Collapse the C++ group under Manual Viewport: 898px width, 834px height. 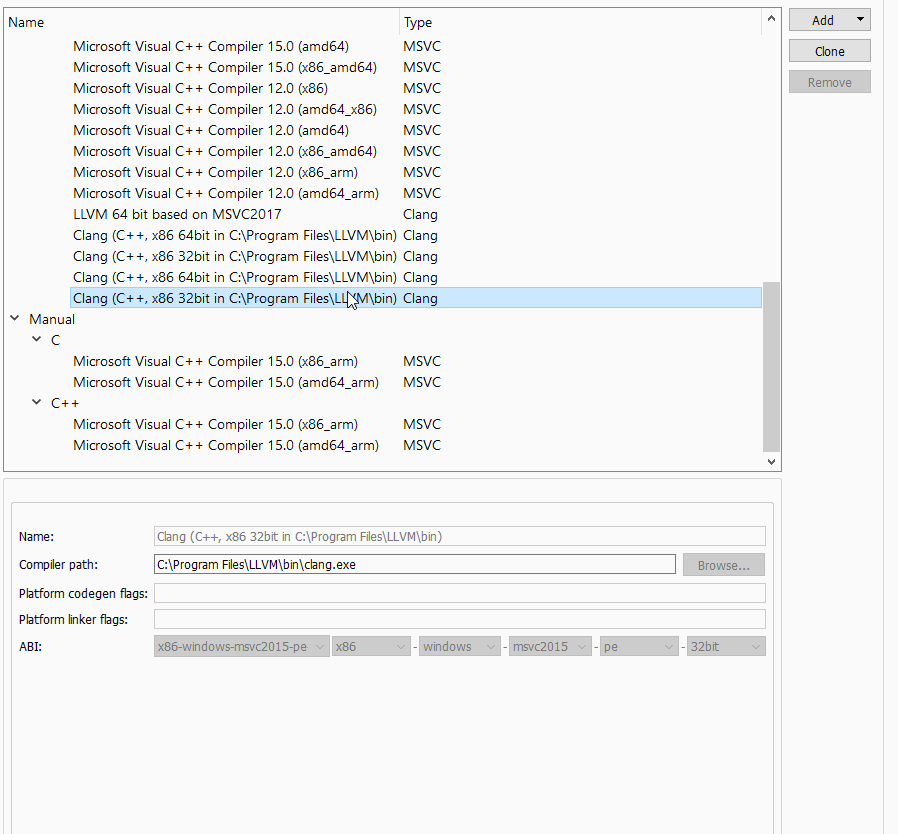[37, 403]
